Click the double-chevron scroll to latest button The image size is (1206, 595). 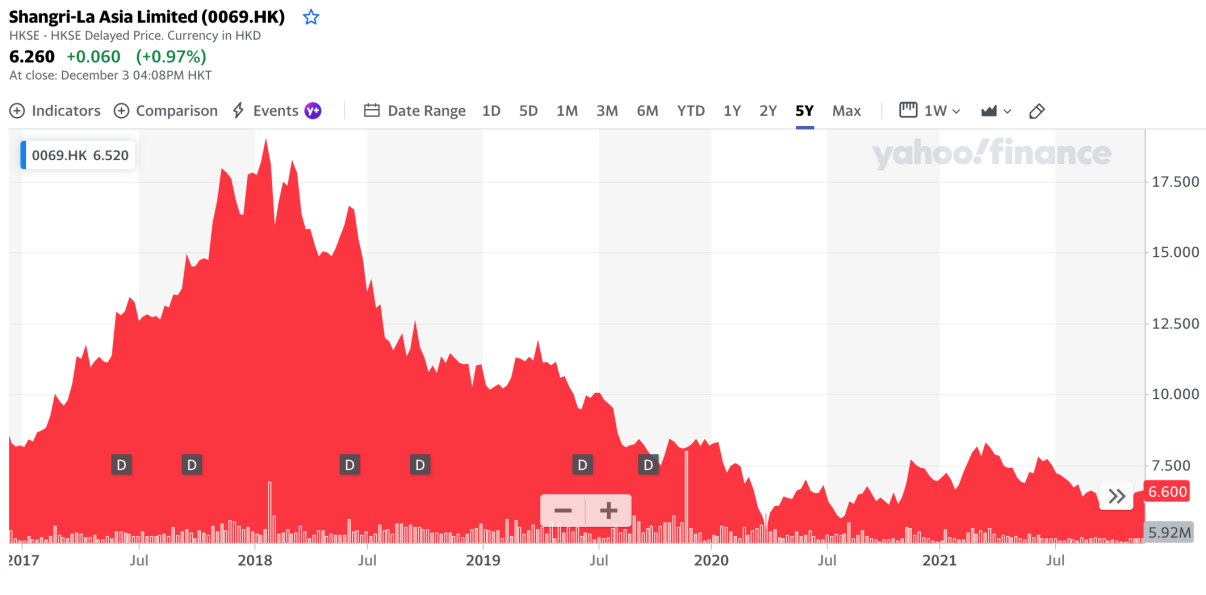pos(1118,496)
